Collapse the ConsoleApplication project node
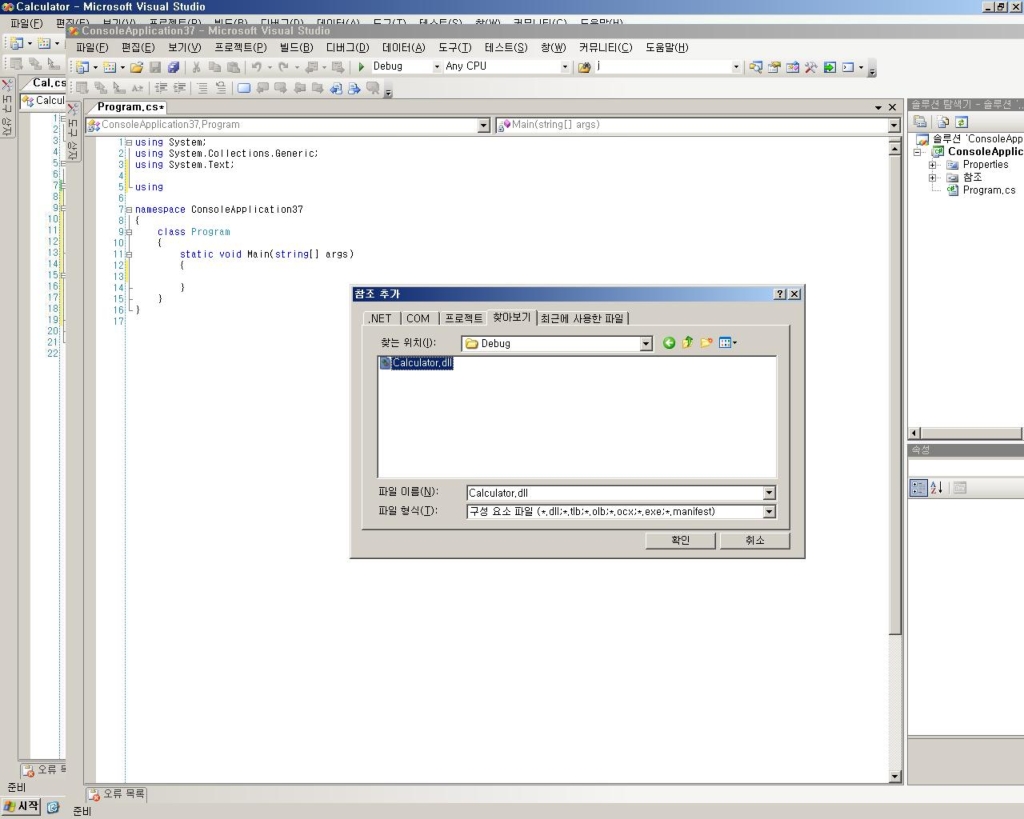The width and height of the screenshot is (1024, 819). click(x=918, y=152)
